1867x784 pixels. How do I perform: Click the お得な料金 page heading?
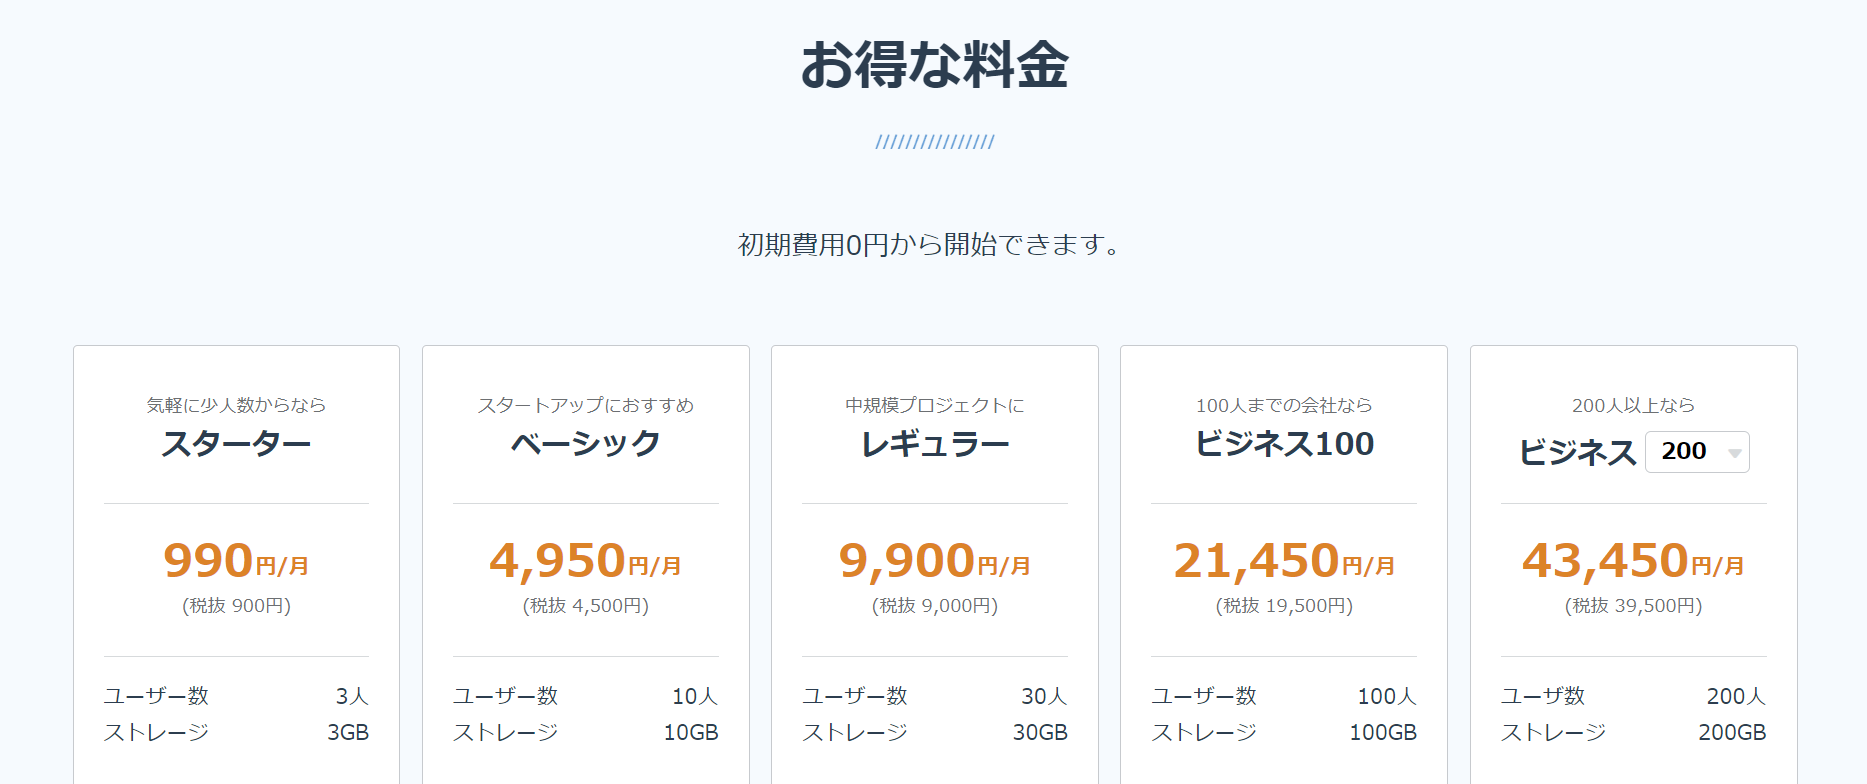(x=934, y=66)
